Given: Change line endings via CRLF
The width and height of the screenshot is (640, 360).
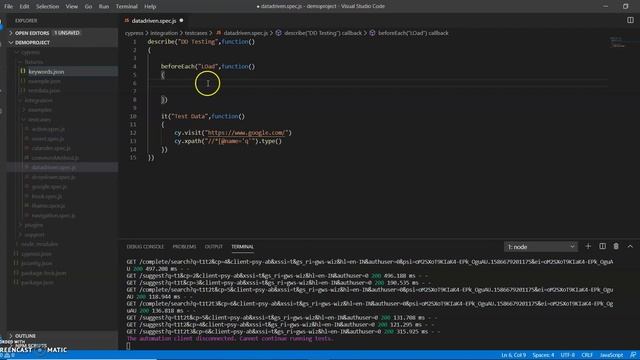Looking at the screenshot, I should pyautogui.click(x=587, y=355).
